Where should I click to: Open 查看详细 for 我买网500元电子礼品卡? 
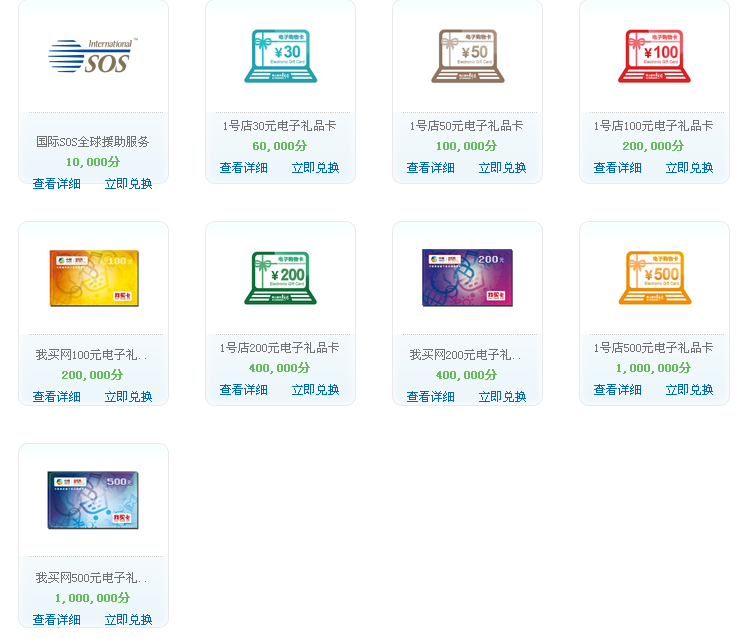point(56,620)
